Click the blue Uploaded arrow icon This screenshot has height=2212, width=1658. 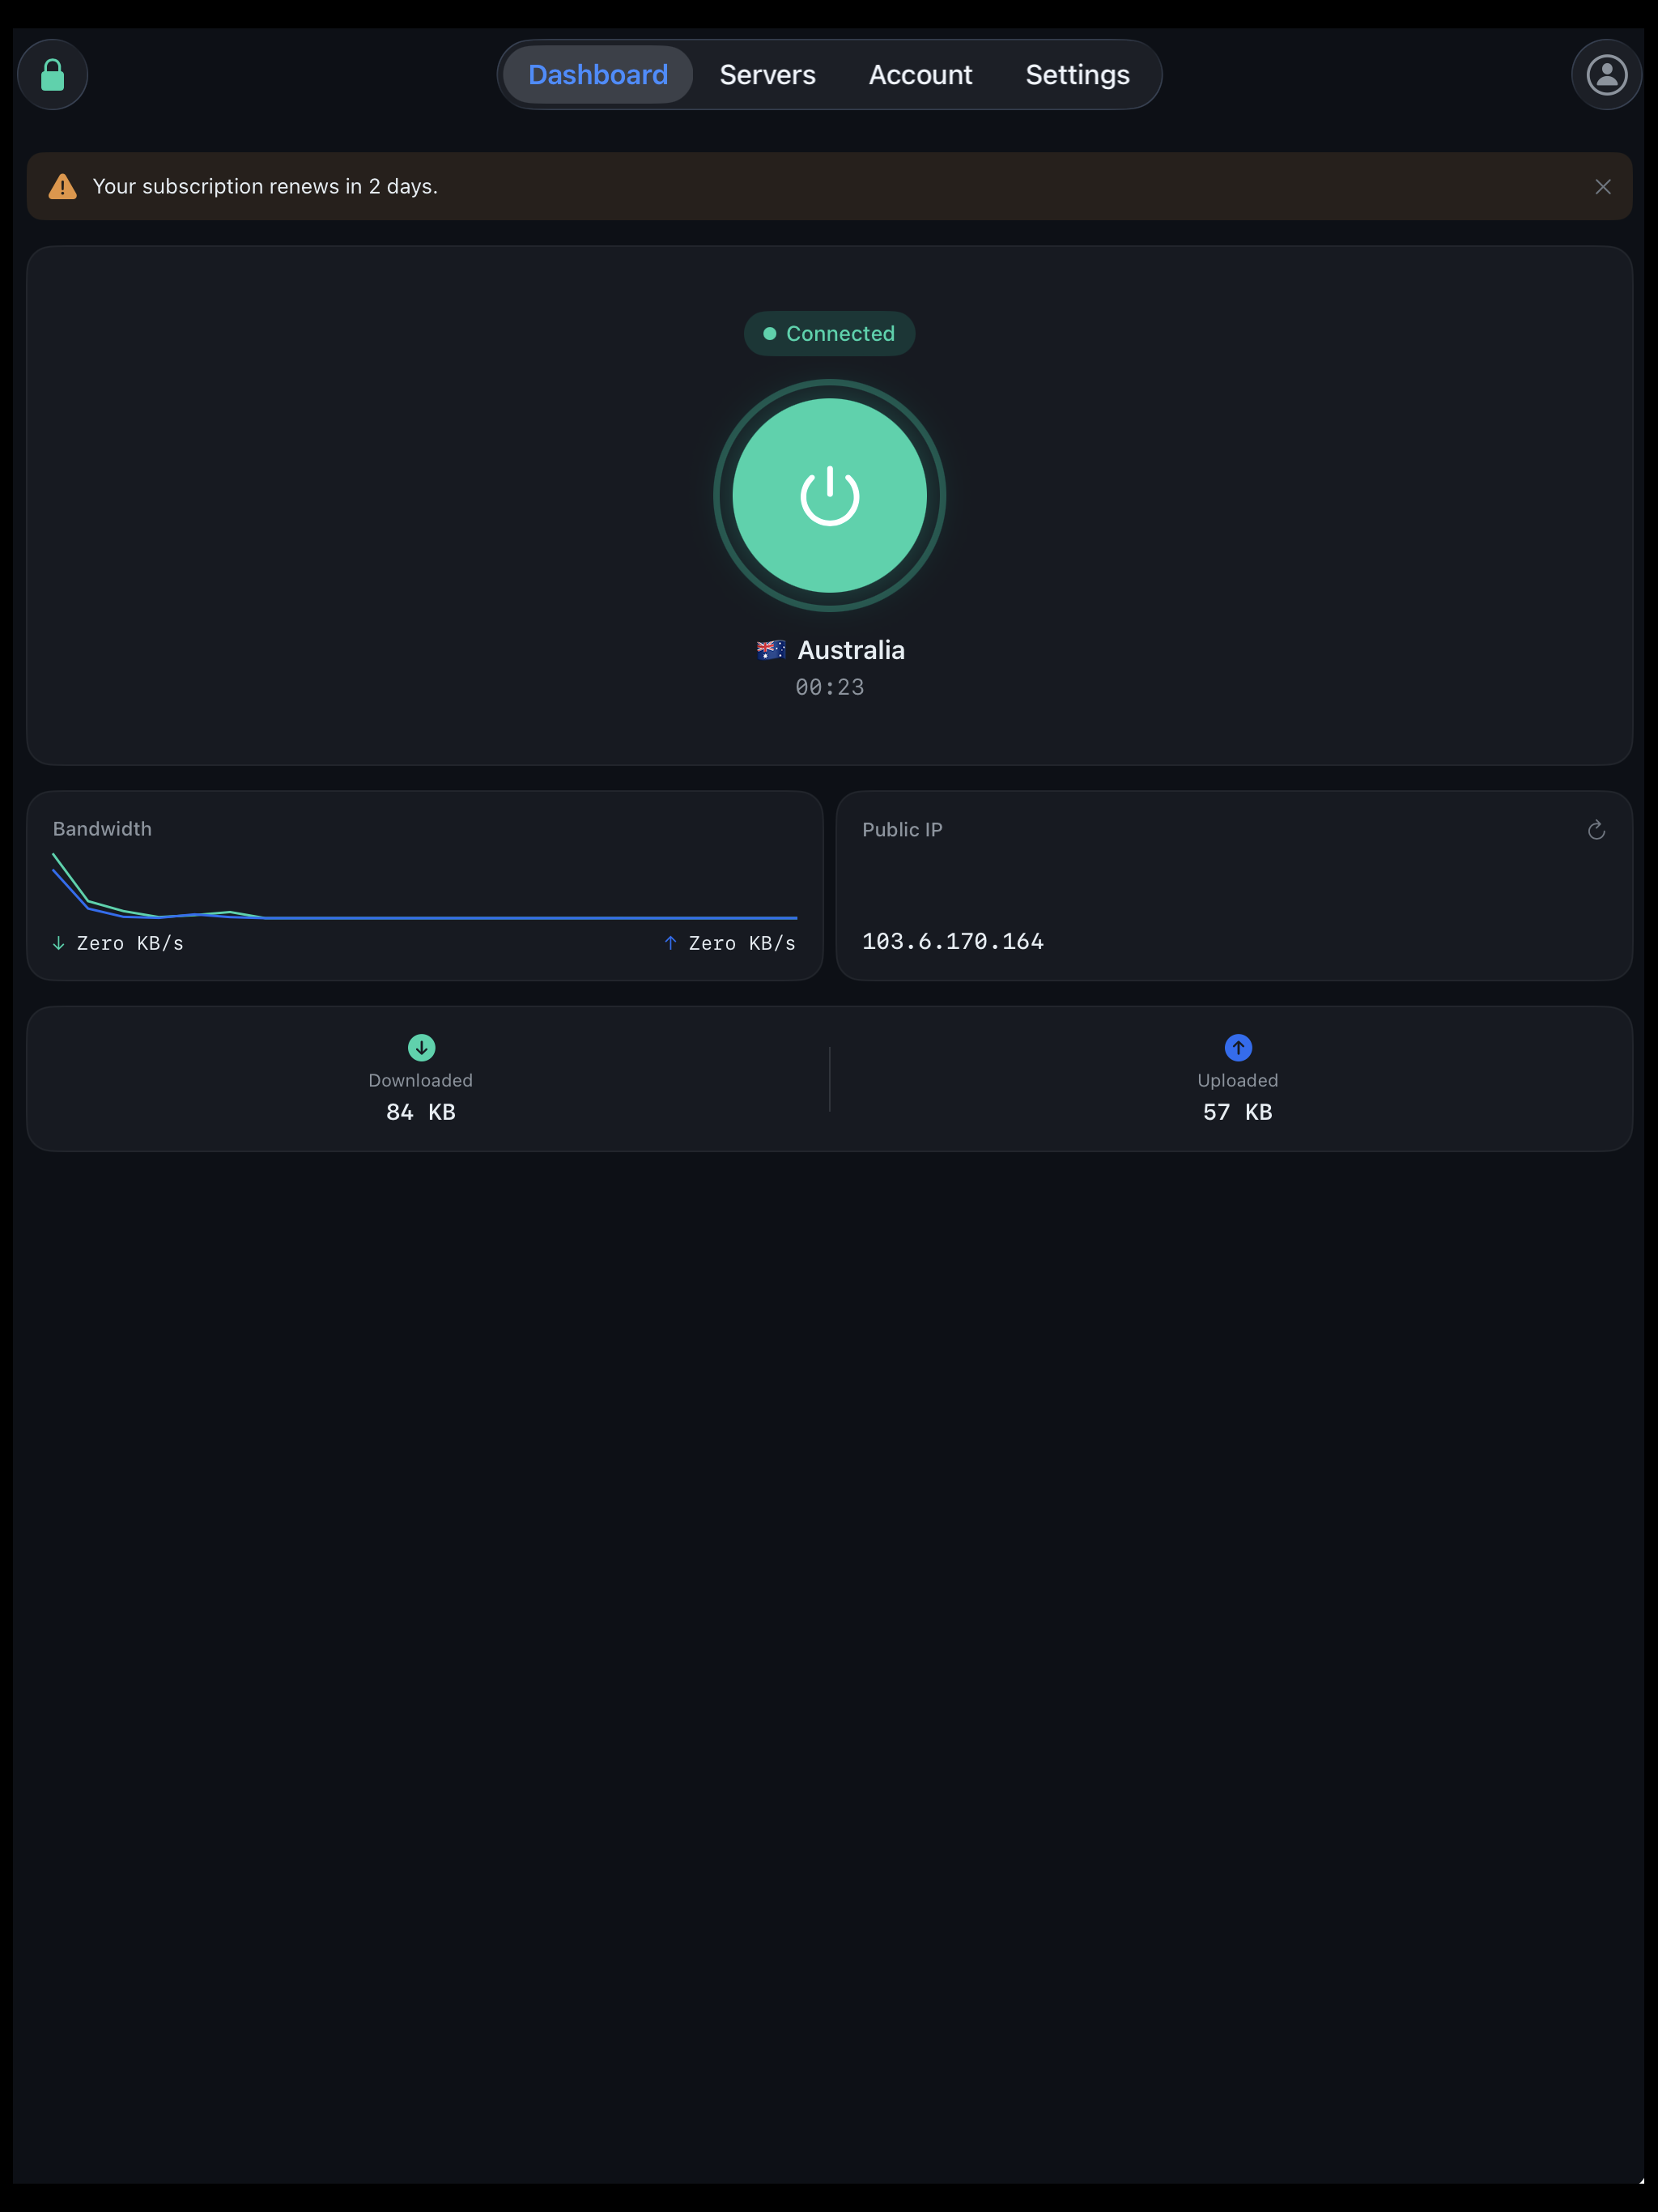(x=1238, y=1047)
